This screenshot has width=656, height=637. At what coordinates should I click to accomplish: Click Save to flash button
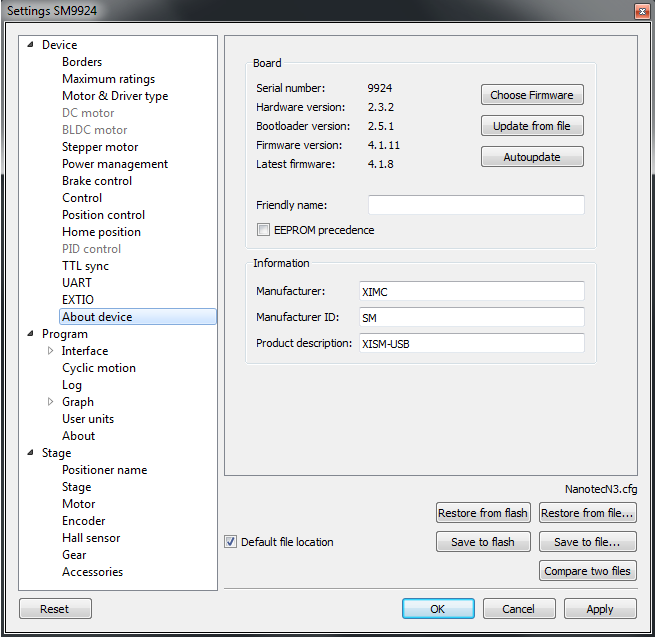[x=483, y=542]
